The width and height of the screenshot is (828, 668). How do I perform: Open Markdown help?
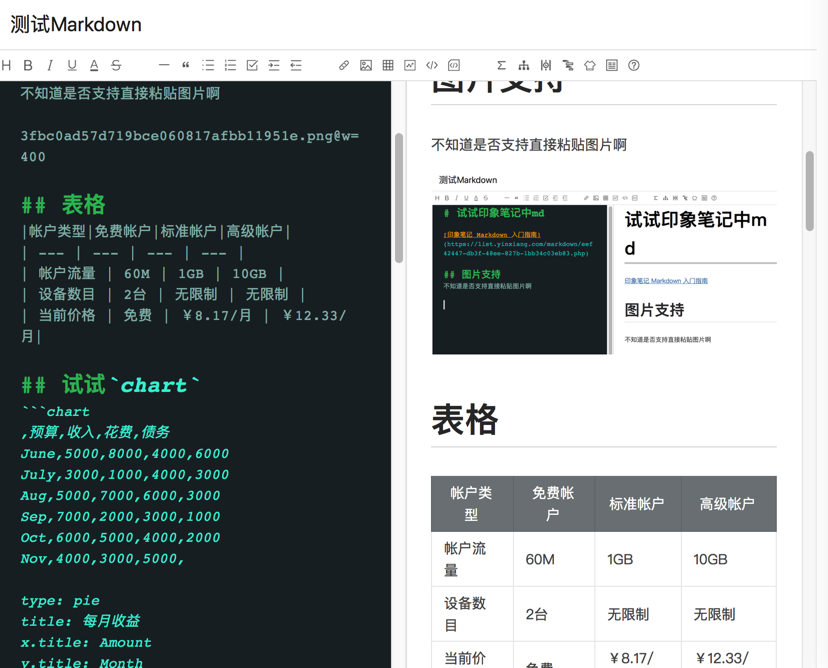pyautogui.click(x=634, y=65)
